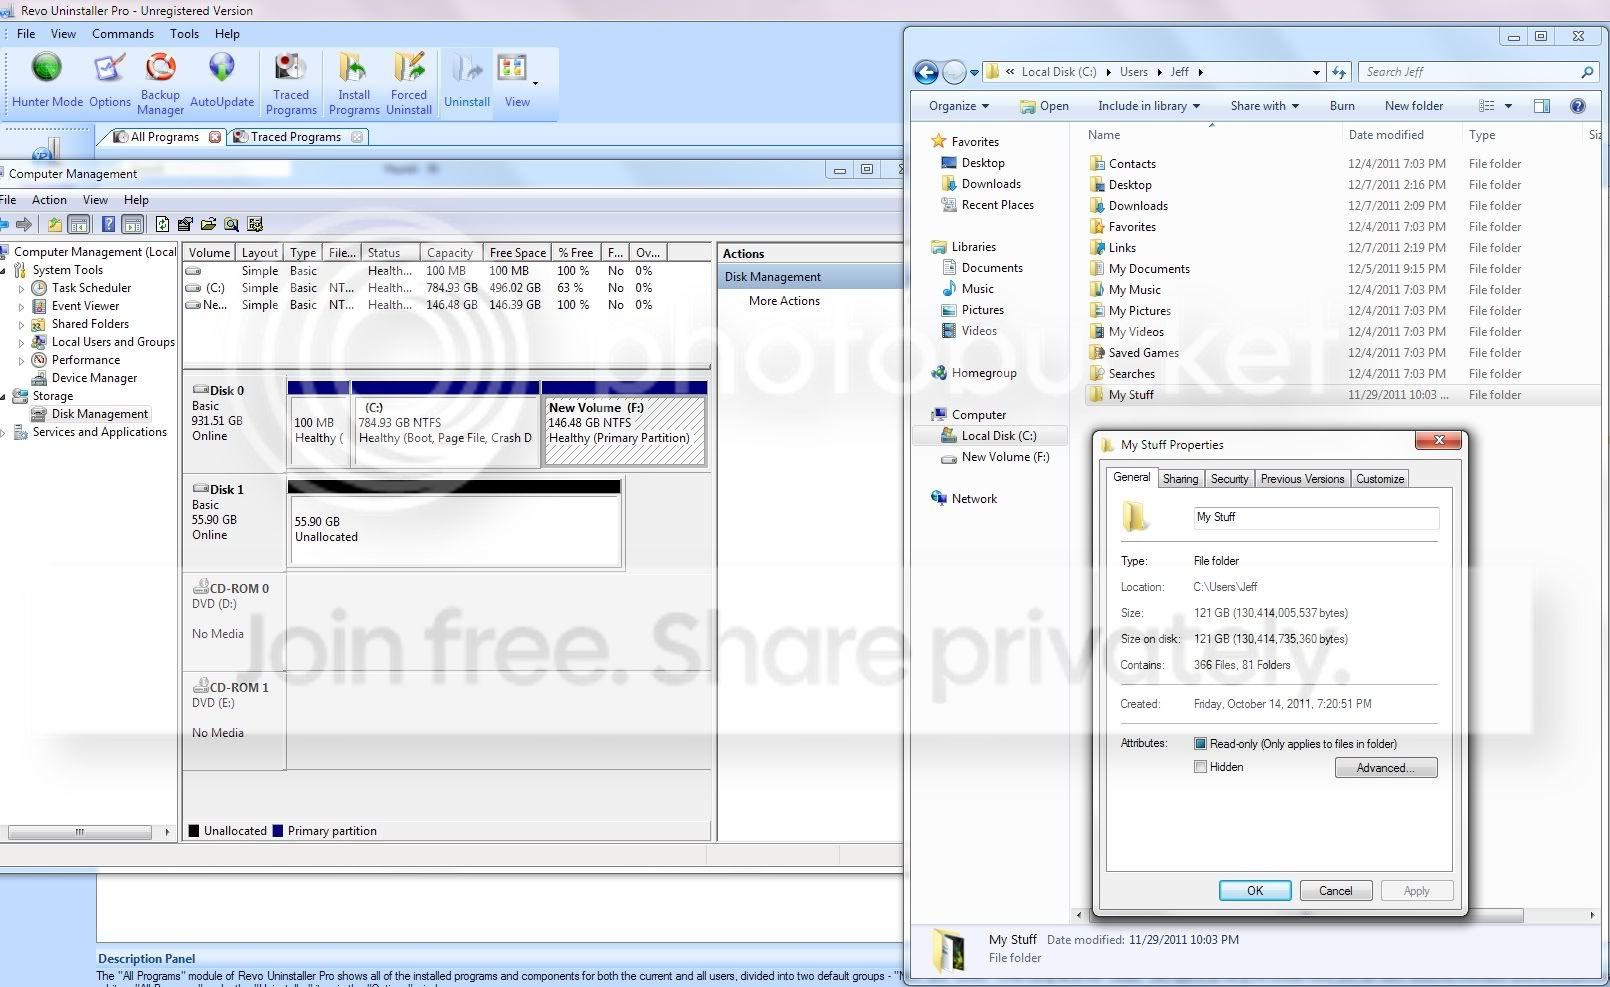The height and width of the screenshot is (987, 1610).
Task: Select the New Volume (F:) partition block
Action: [x=624, y=430]
